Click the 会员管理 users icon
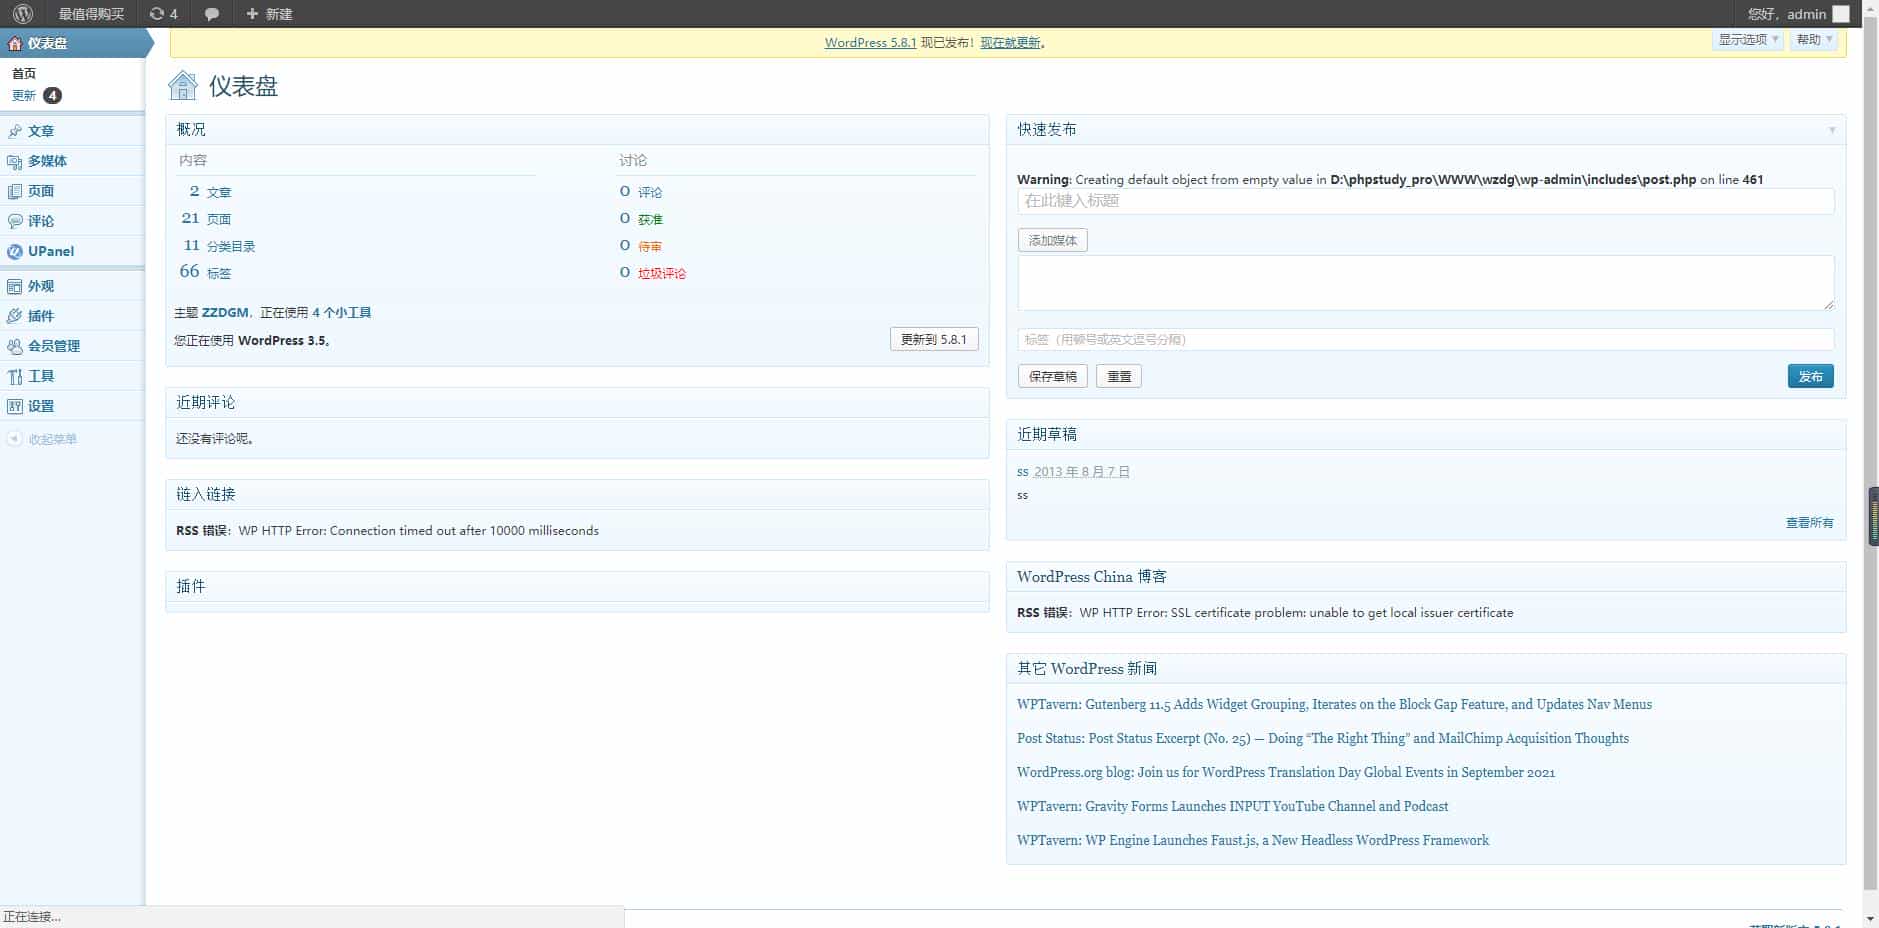The image size is (1879, 928). (14, 346)
